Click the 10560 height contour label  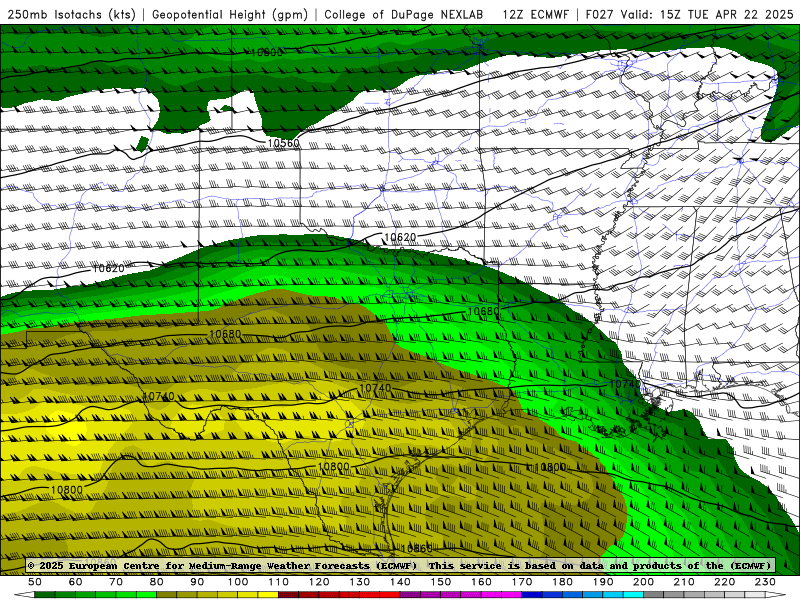[284, 143]
